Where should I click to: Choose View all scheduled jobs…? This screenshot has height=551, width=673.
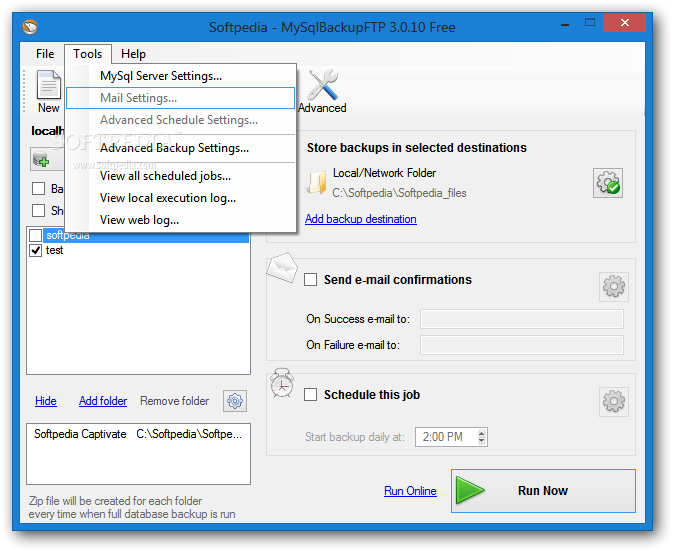coord(180,176)
